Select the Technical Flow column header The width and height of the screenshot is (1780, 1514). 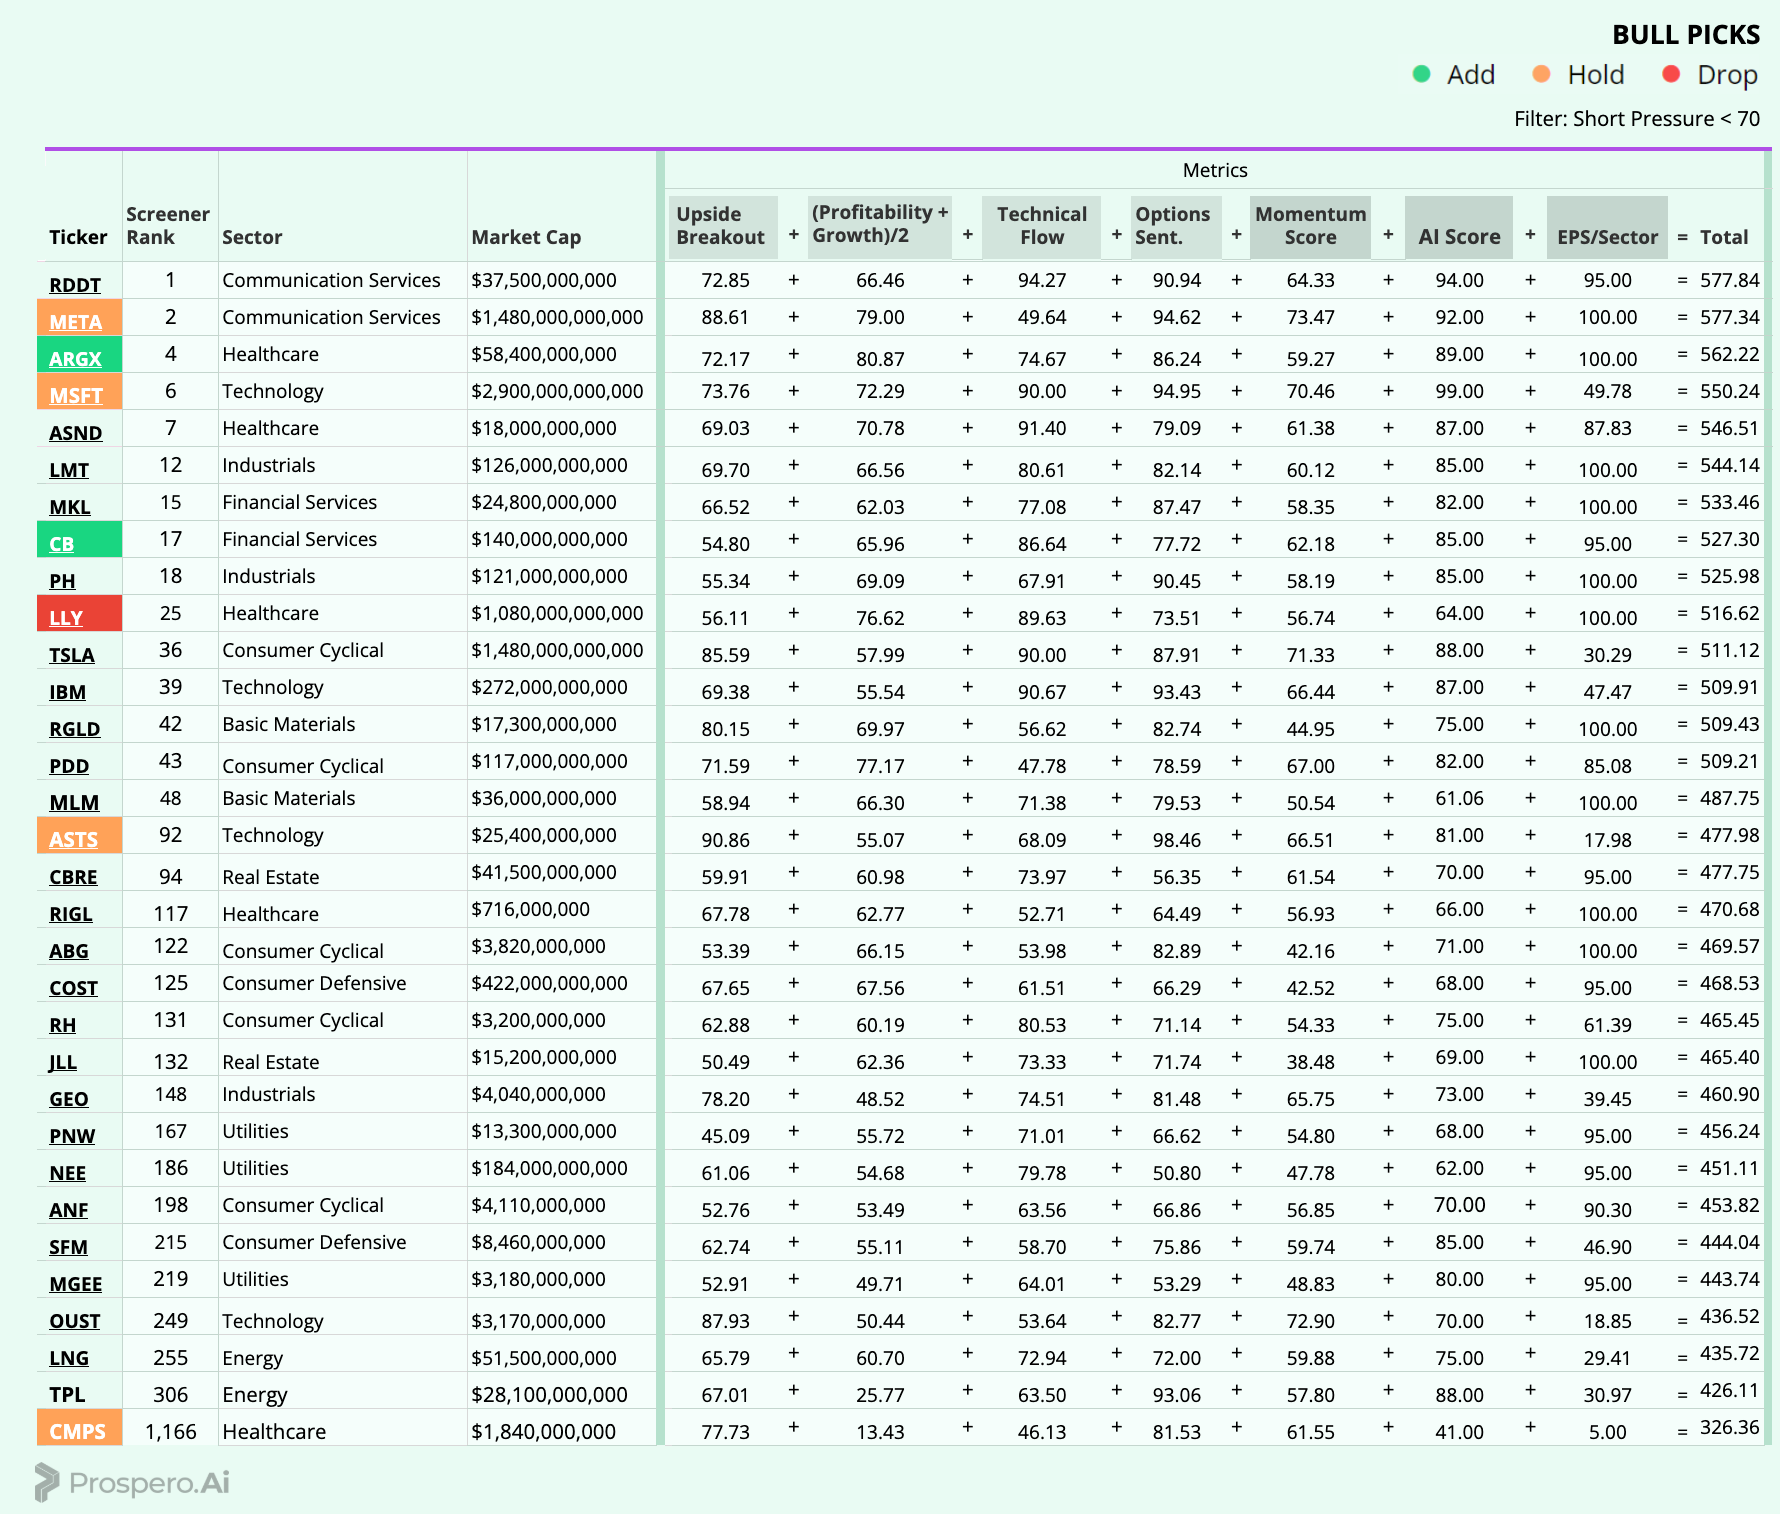pyautogui.click(x=1041, y=226)
